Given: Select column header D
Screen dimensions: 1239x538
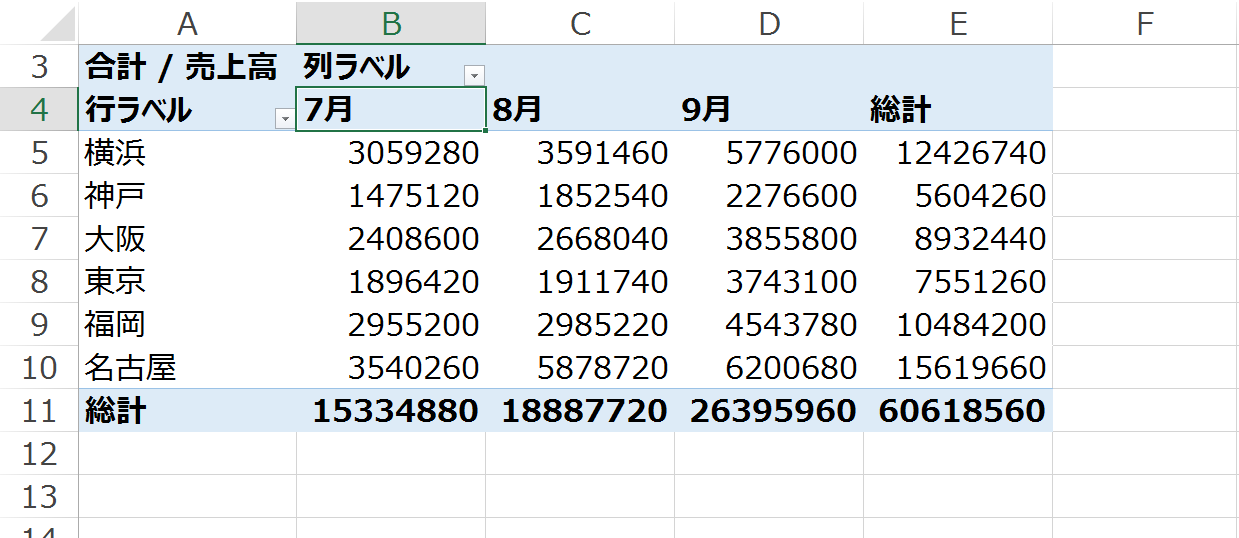Looking at the screenshot, I should [x=769, y=24].
